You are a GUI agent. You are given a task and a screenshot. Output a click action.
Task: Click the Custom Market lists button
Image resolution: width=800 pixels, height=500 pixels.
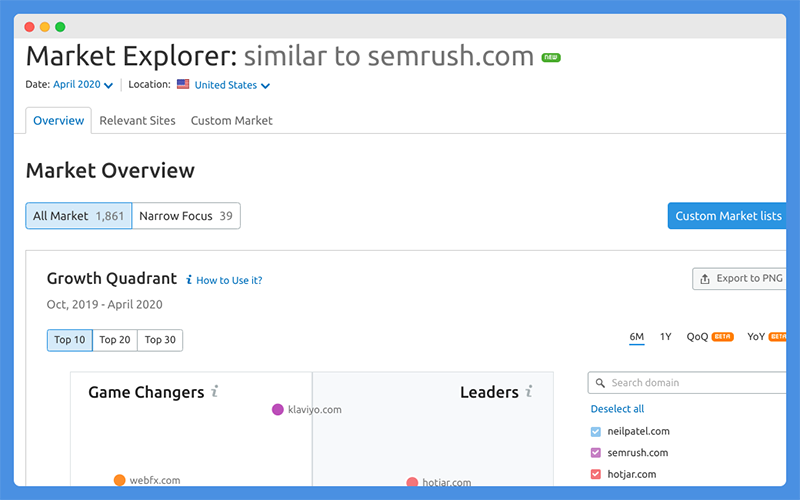click(727, 216)
